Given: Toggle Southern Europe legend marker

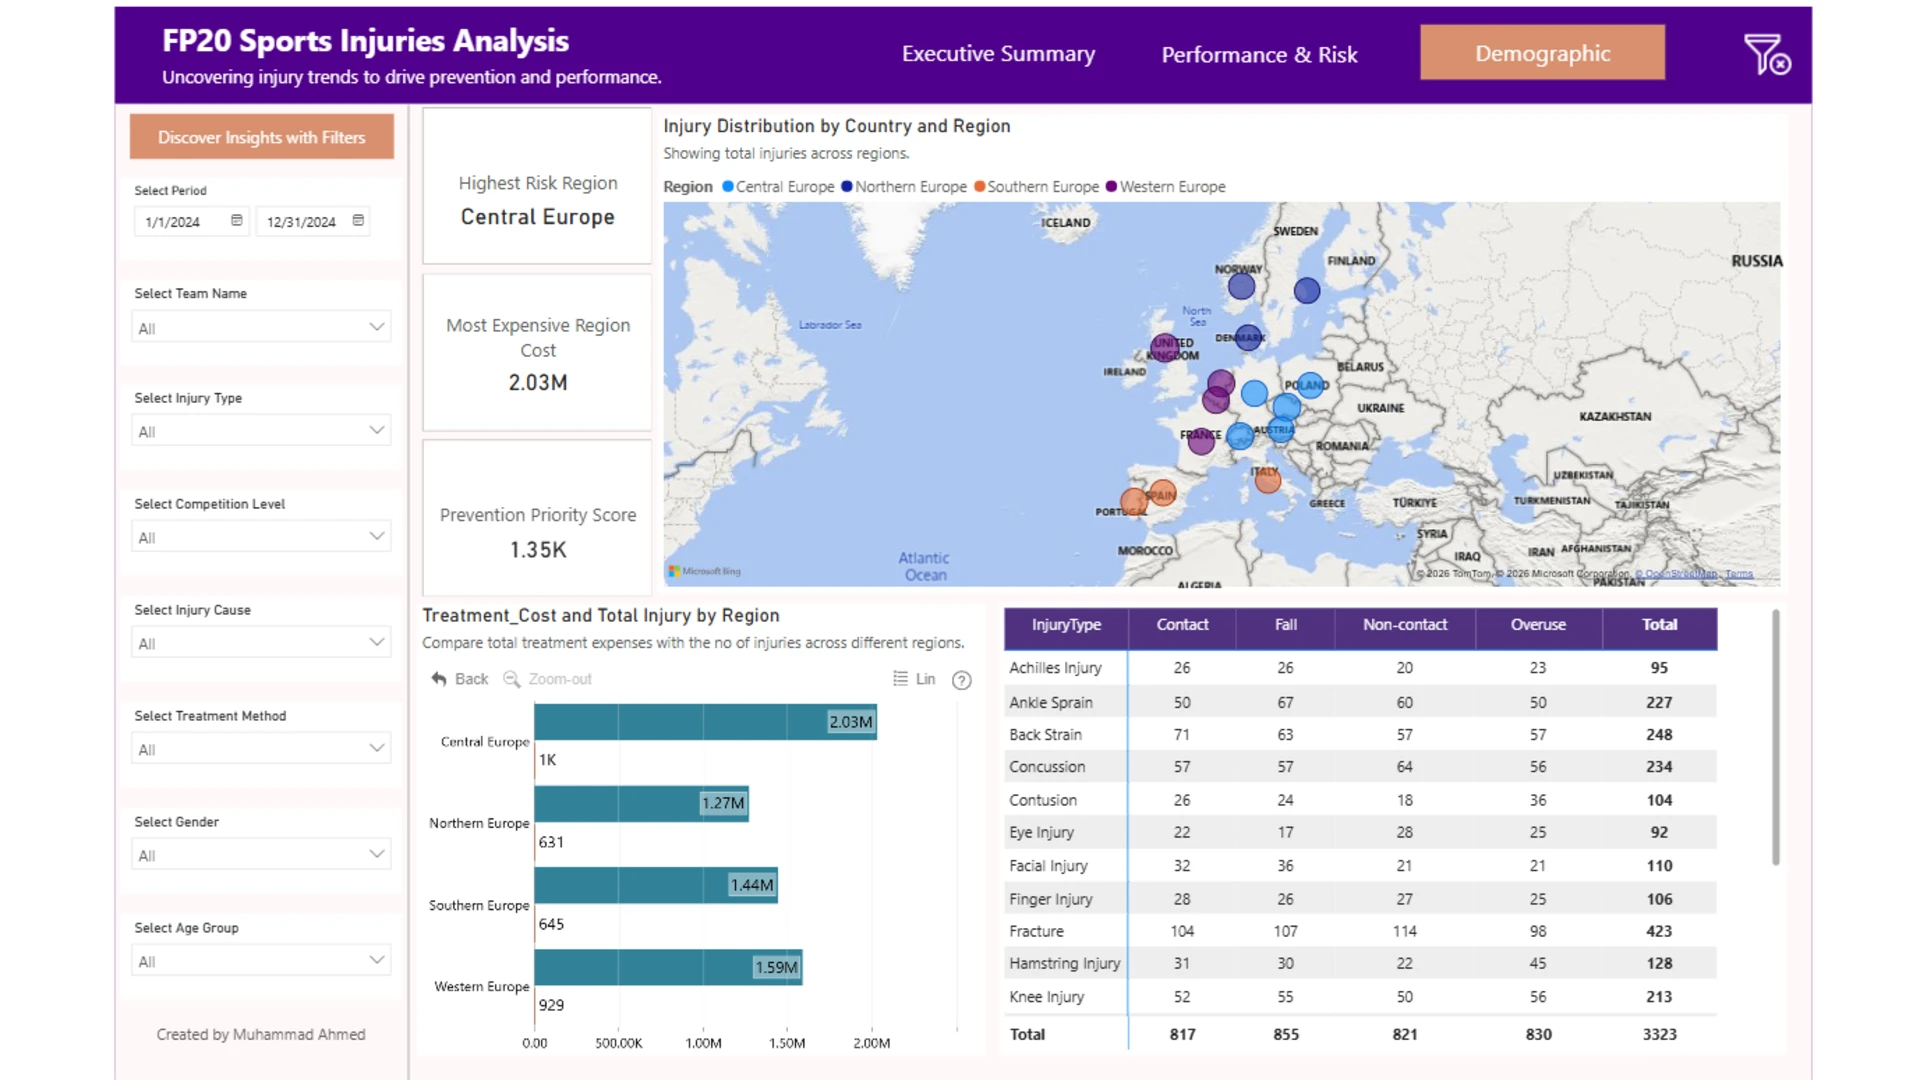Looking at the screenshot, I should (980, 186).
